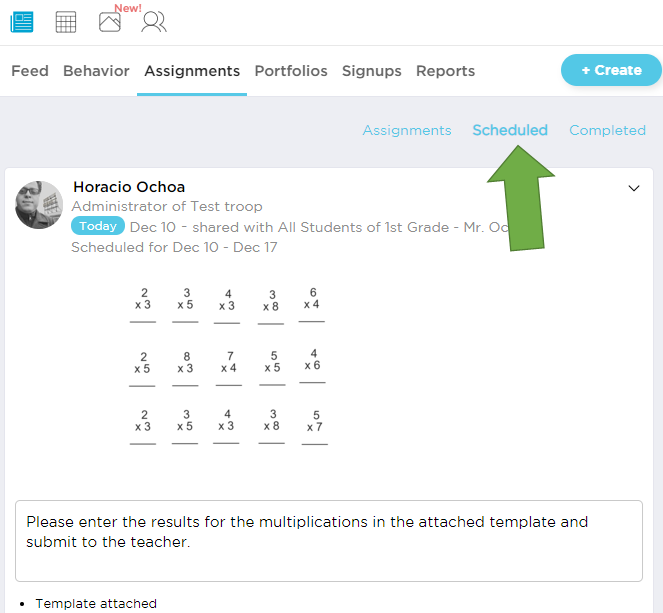
Task: Switch to the Behavior tab
Action: (x=96, y=71)
